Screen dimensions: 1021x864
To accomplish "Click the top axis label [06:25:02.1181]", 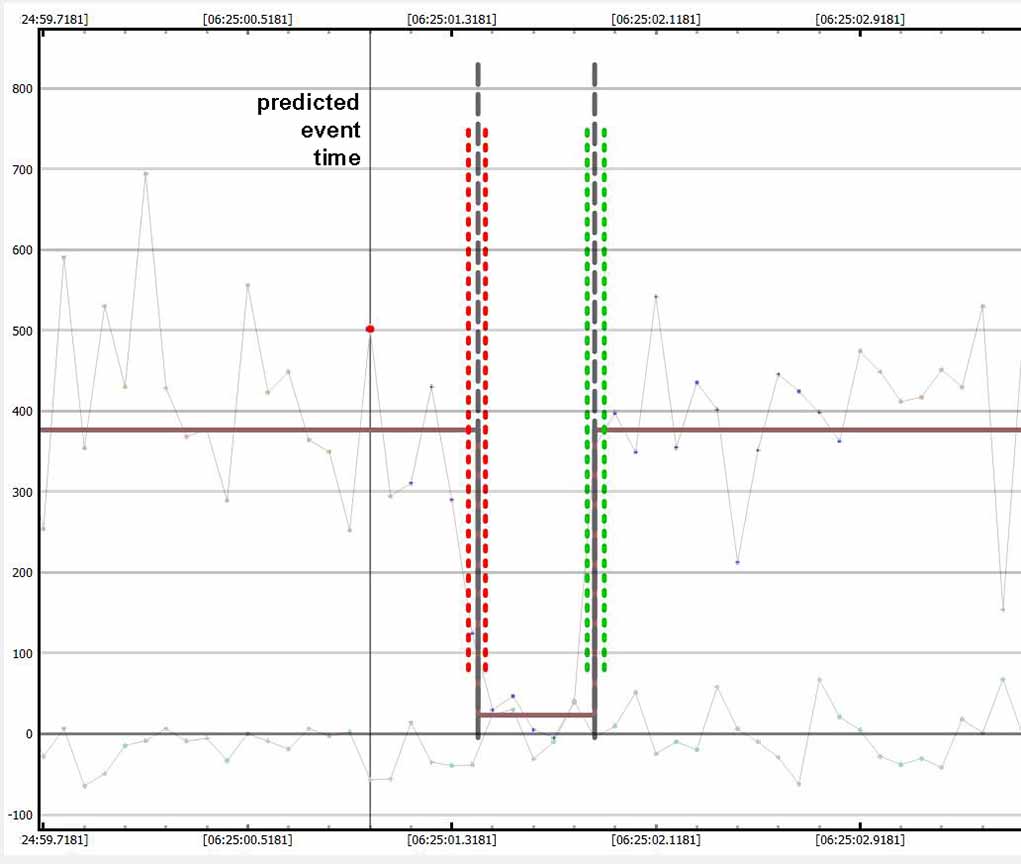I will pos(655,19).
